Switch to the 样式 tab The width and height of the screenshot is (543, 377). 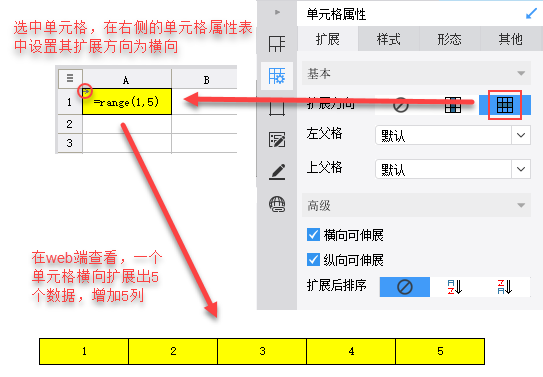[389, 39]
